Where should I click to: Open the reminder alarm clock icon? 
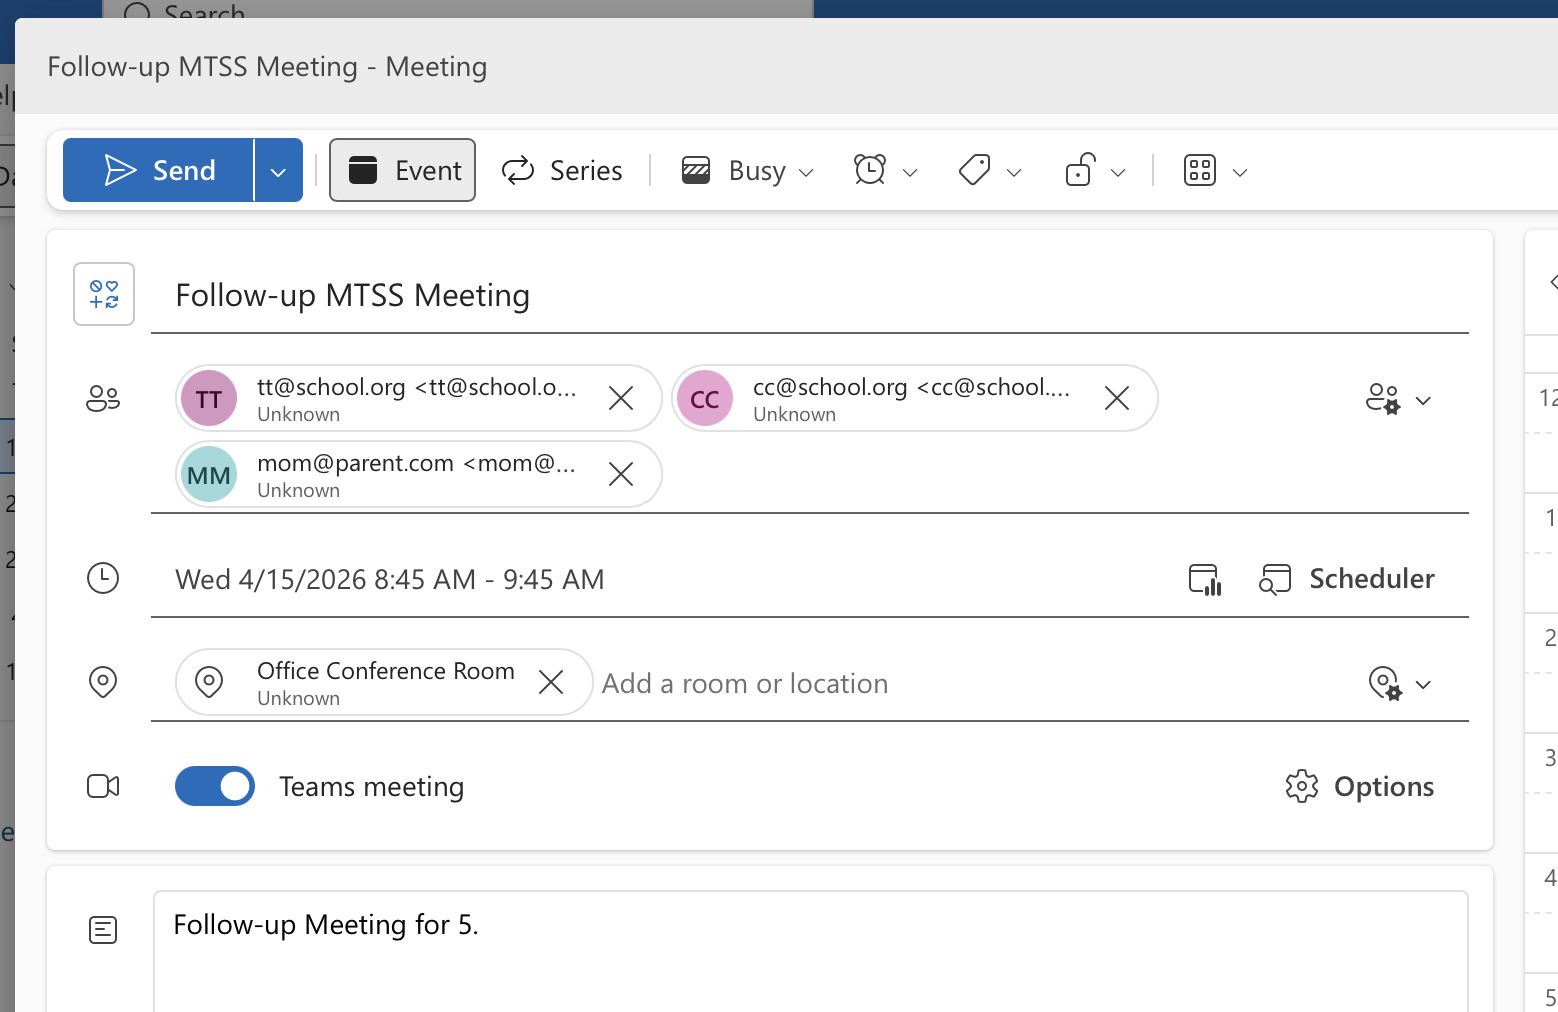(871, 170)
